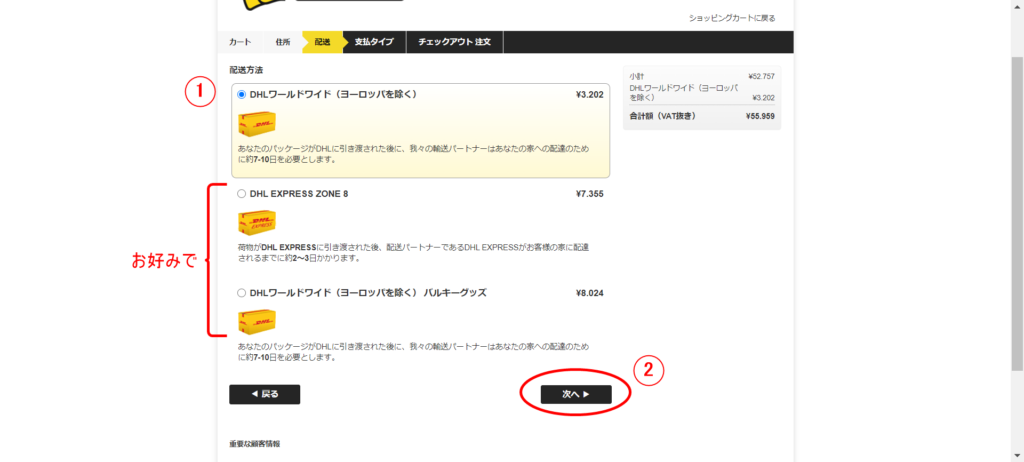The image size is (1024, 462).
Task: Click the 重要な顧客情報 heading
Action: (x=255, y=444)
